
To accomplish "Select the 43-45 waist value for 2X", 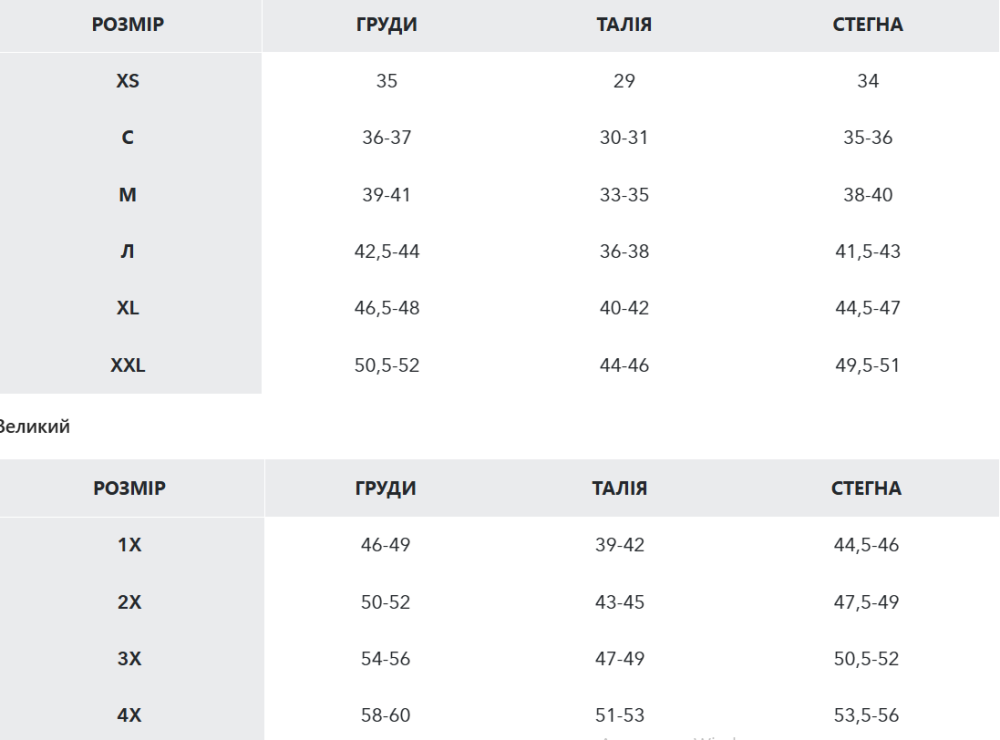I will [622, 602].
